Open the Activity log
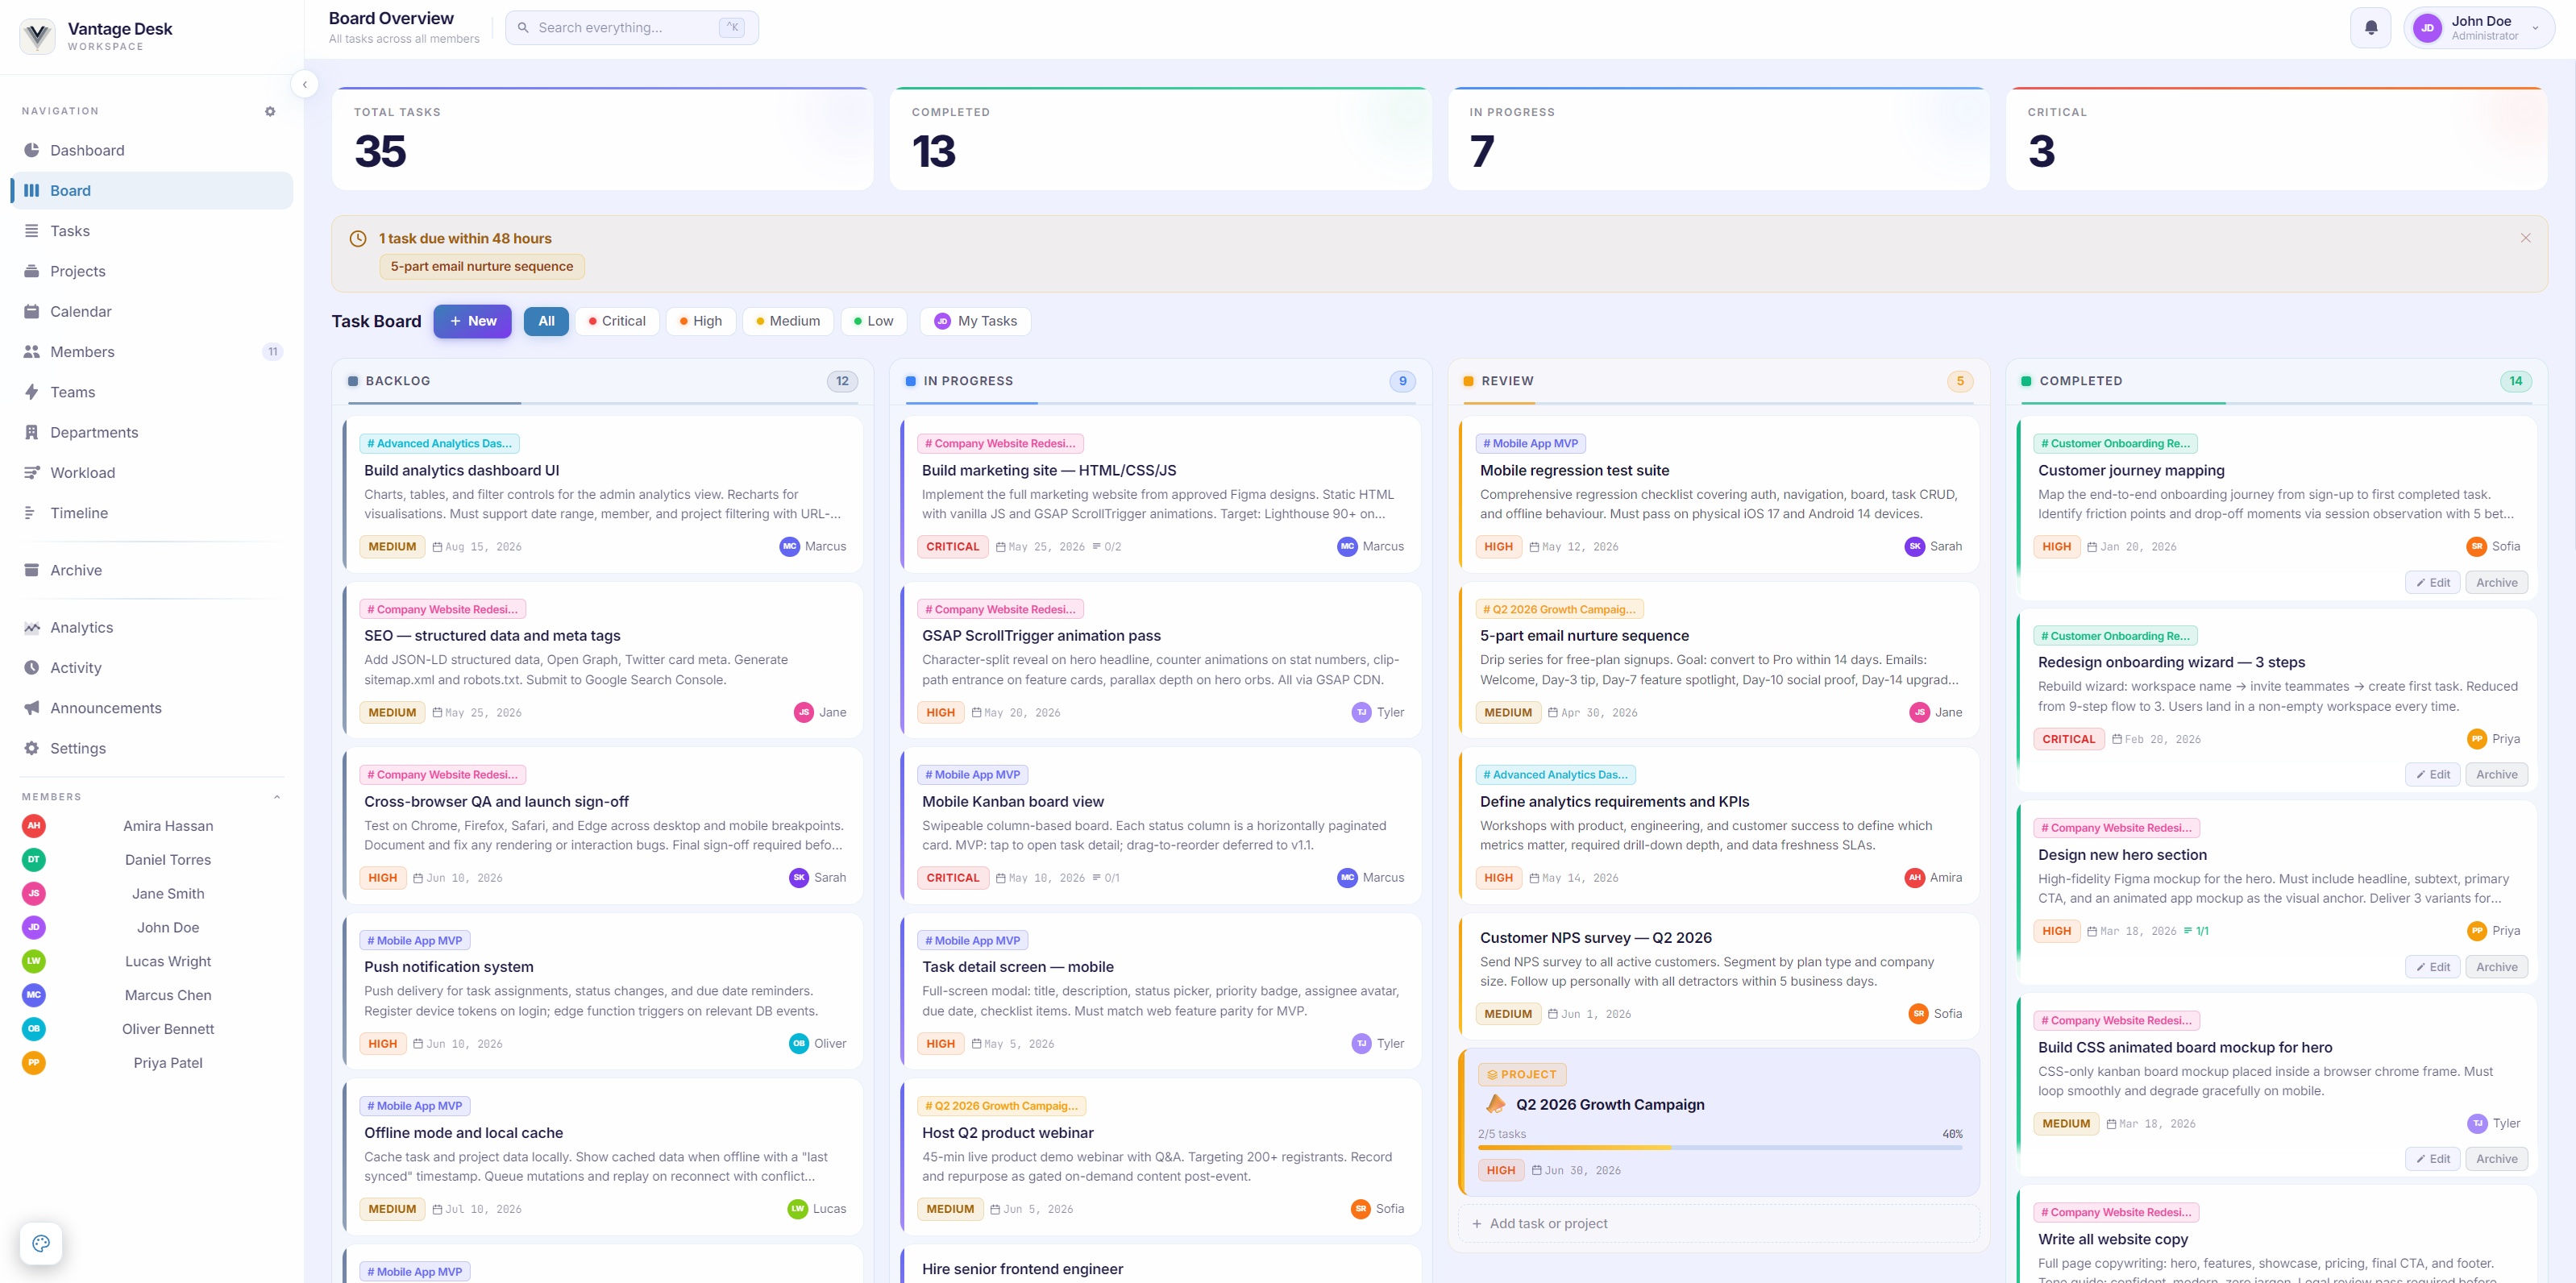The image size is (2576, 1283). pyautogui.click(x=152, y=668)
